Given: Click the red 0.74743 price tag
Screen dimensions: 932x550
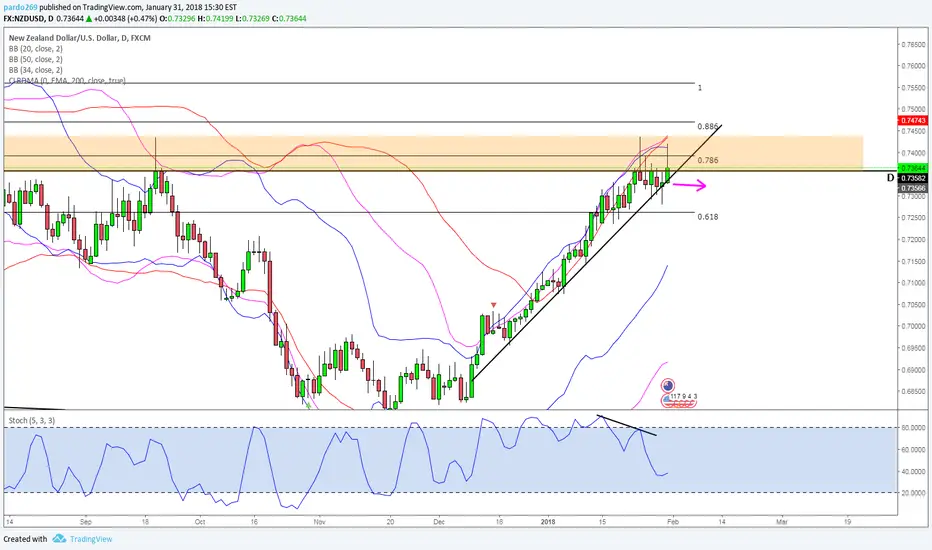Looking at the screenshot, I should tap(912, 121).
